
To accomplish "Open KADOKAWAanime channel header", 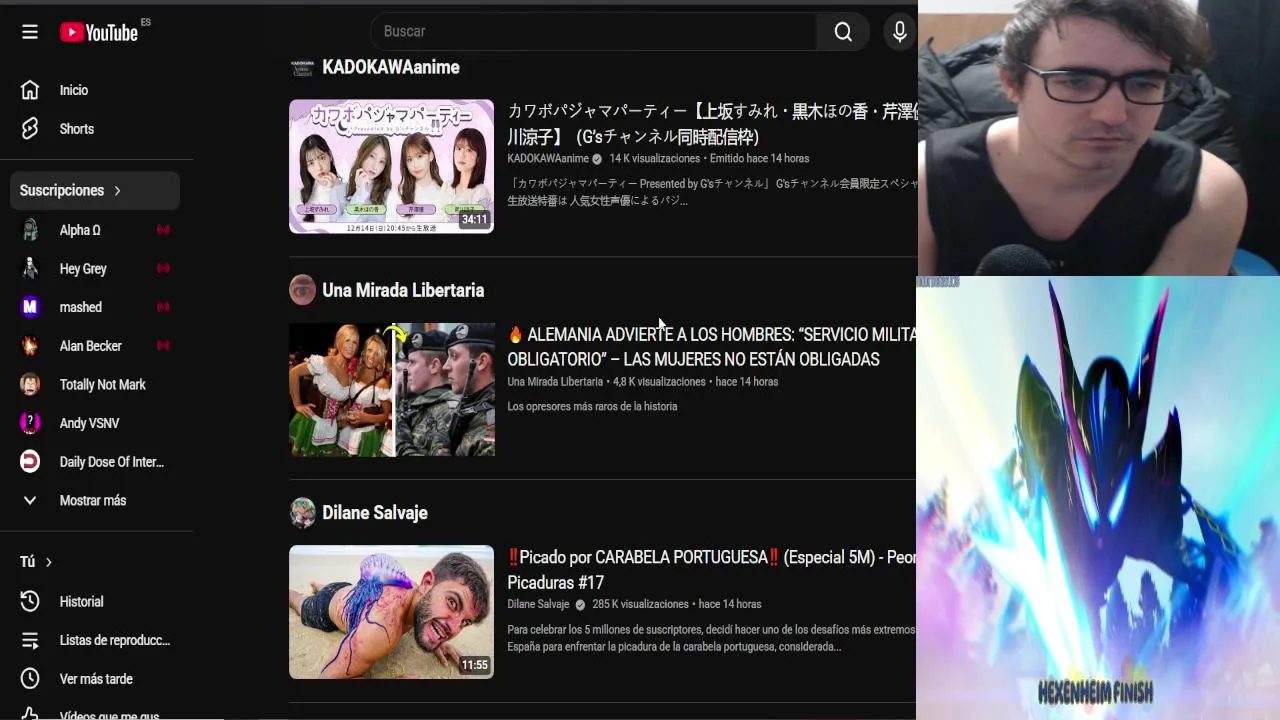I will [391, 67].
